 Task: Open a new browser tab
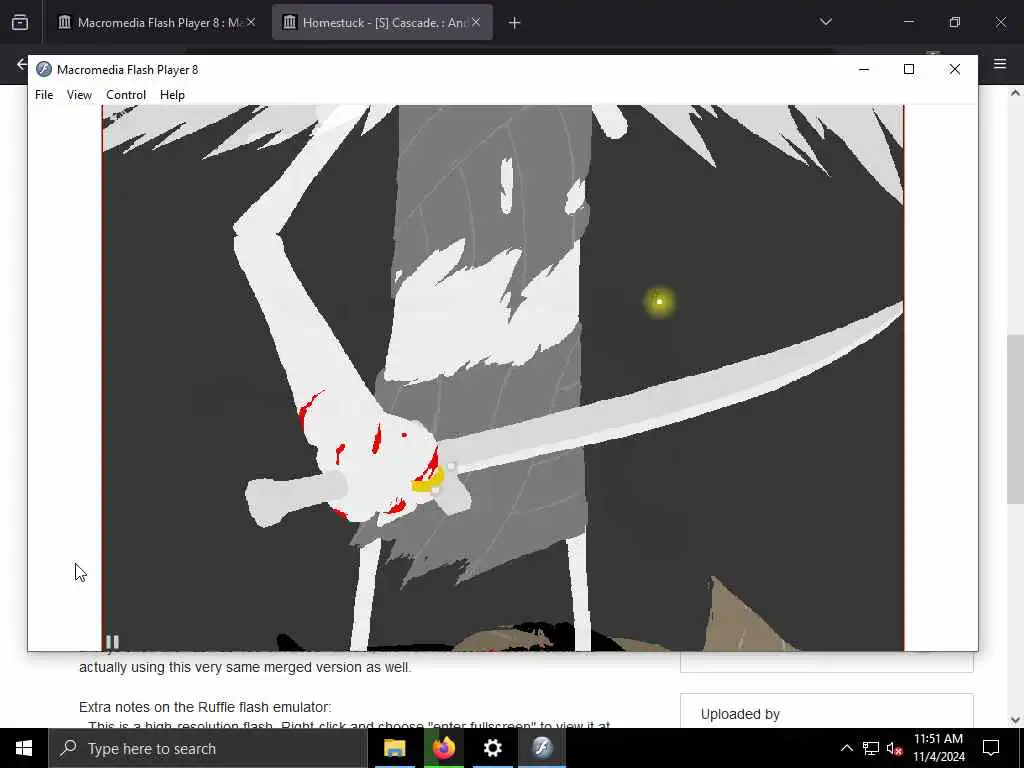(515, 23)
